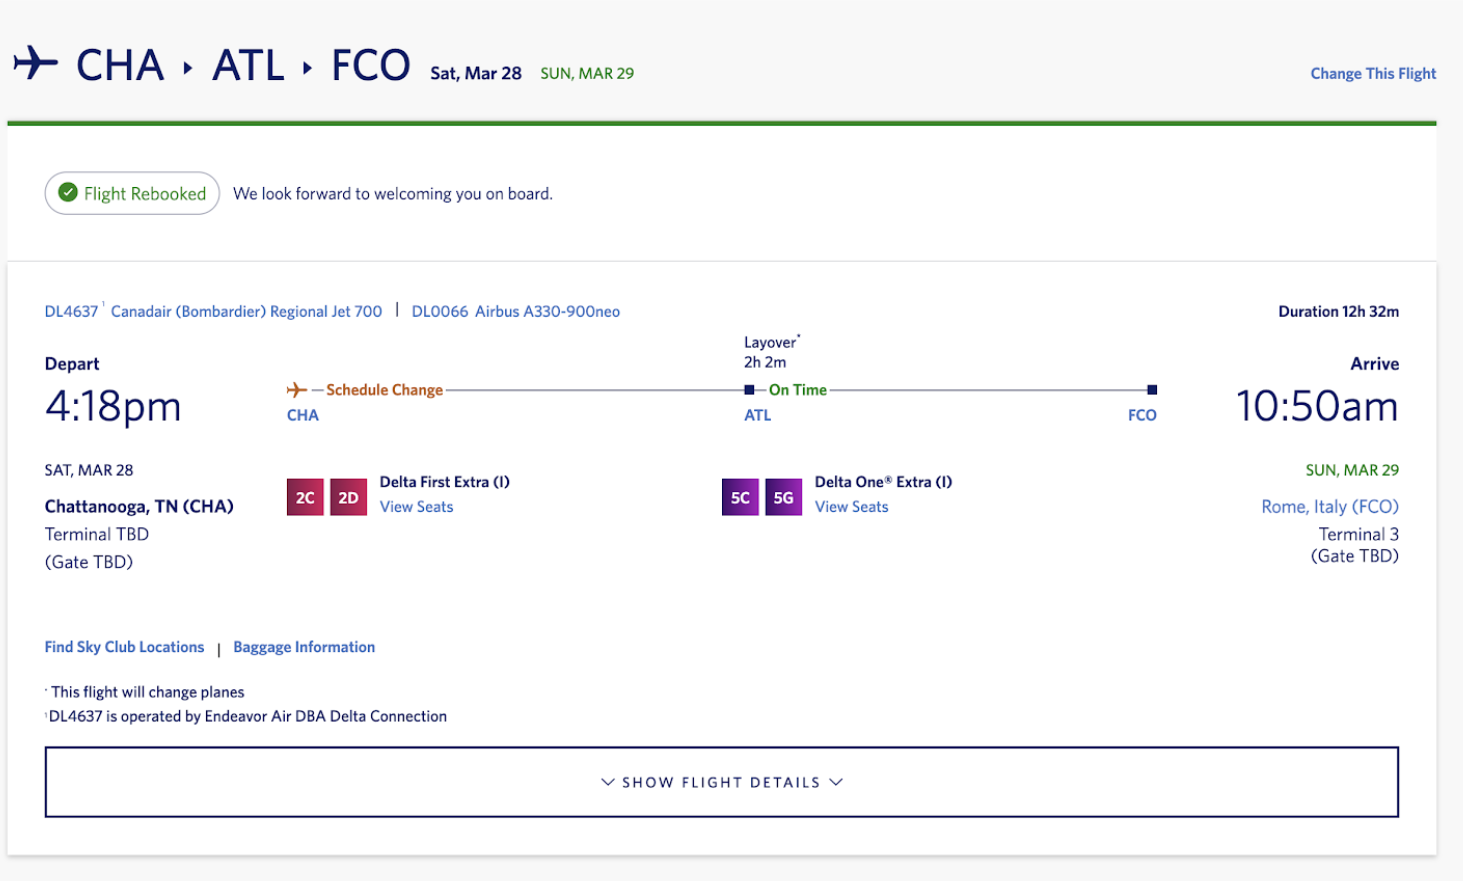Click the Flight Rebooked status pill
The width and height of the screenshot is (1463, 881).
point(132,193)
